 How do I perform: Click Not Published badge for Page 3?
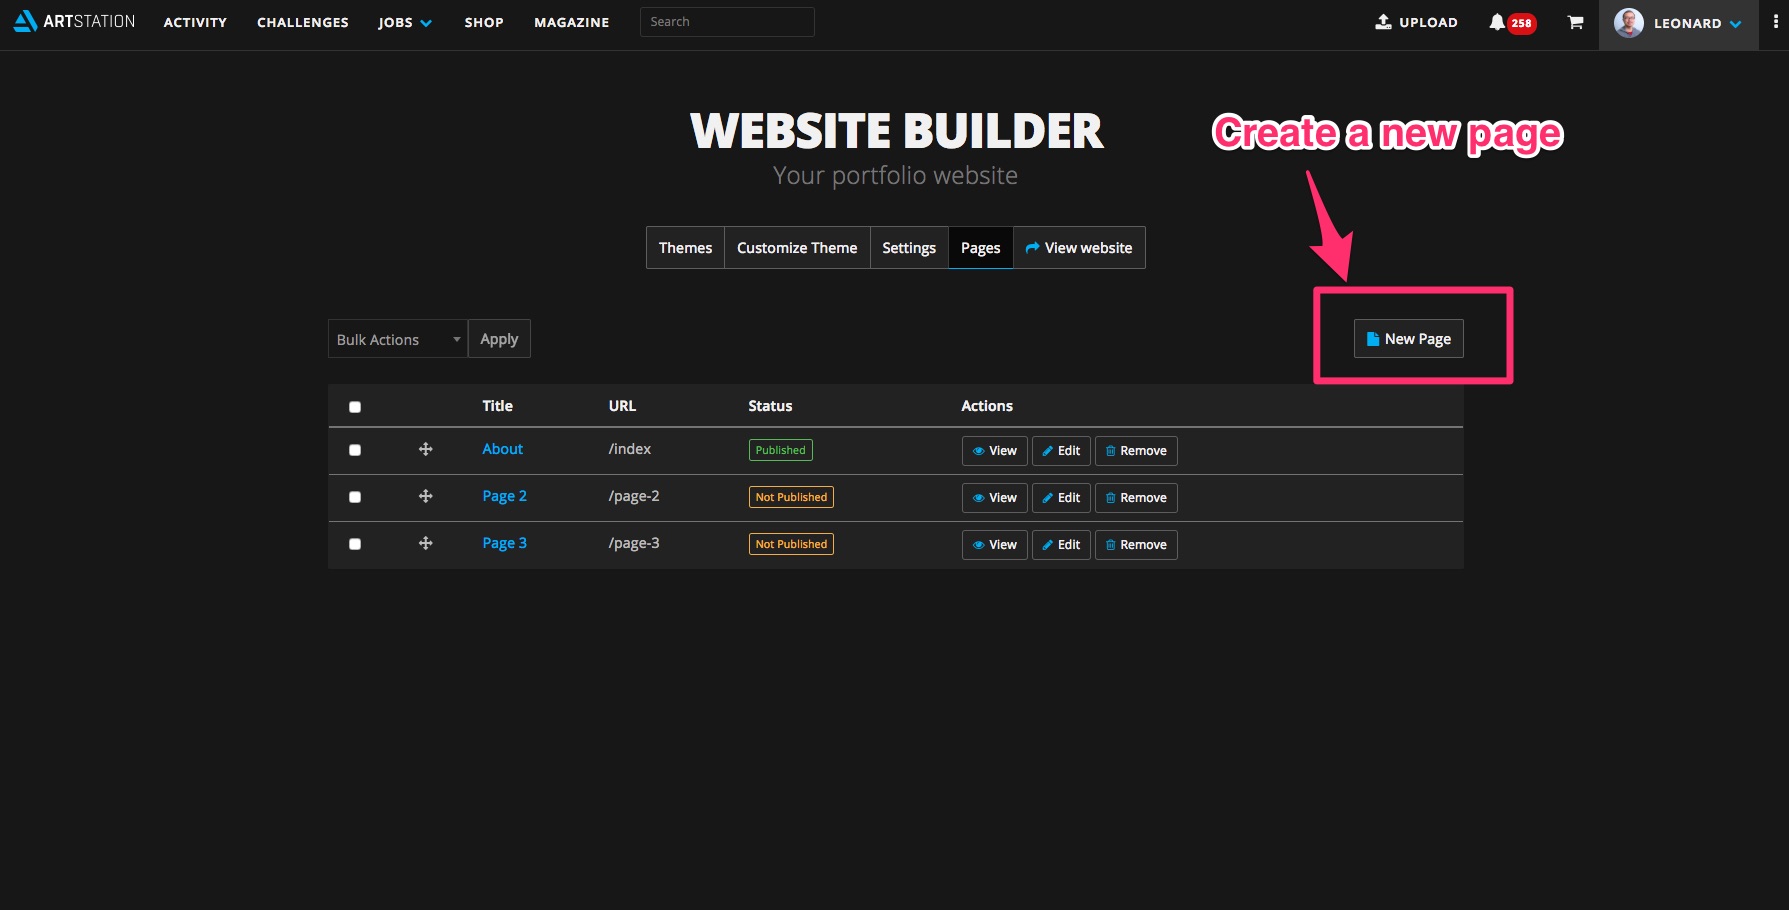pos(791,544)
